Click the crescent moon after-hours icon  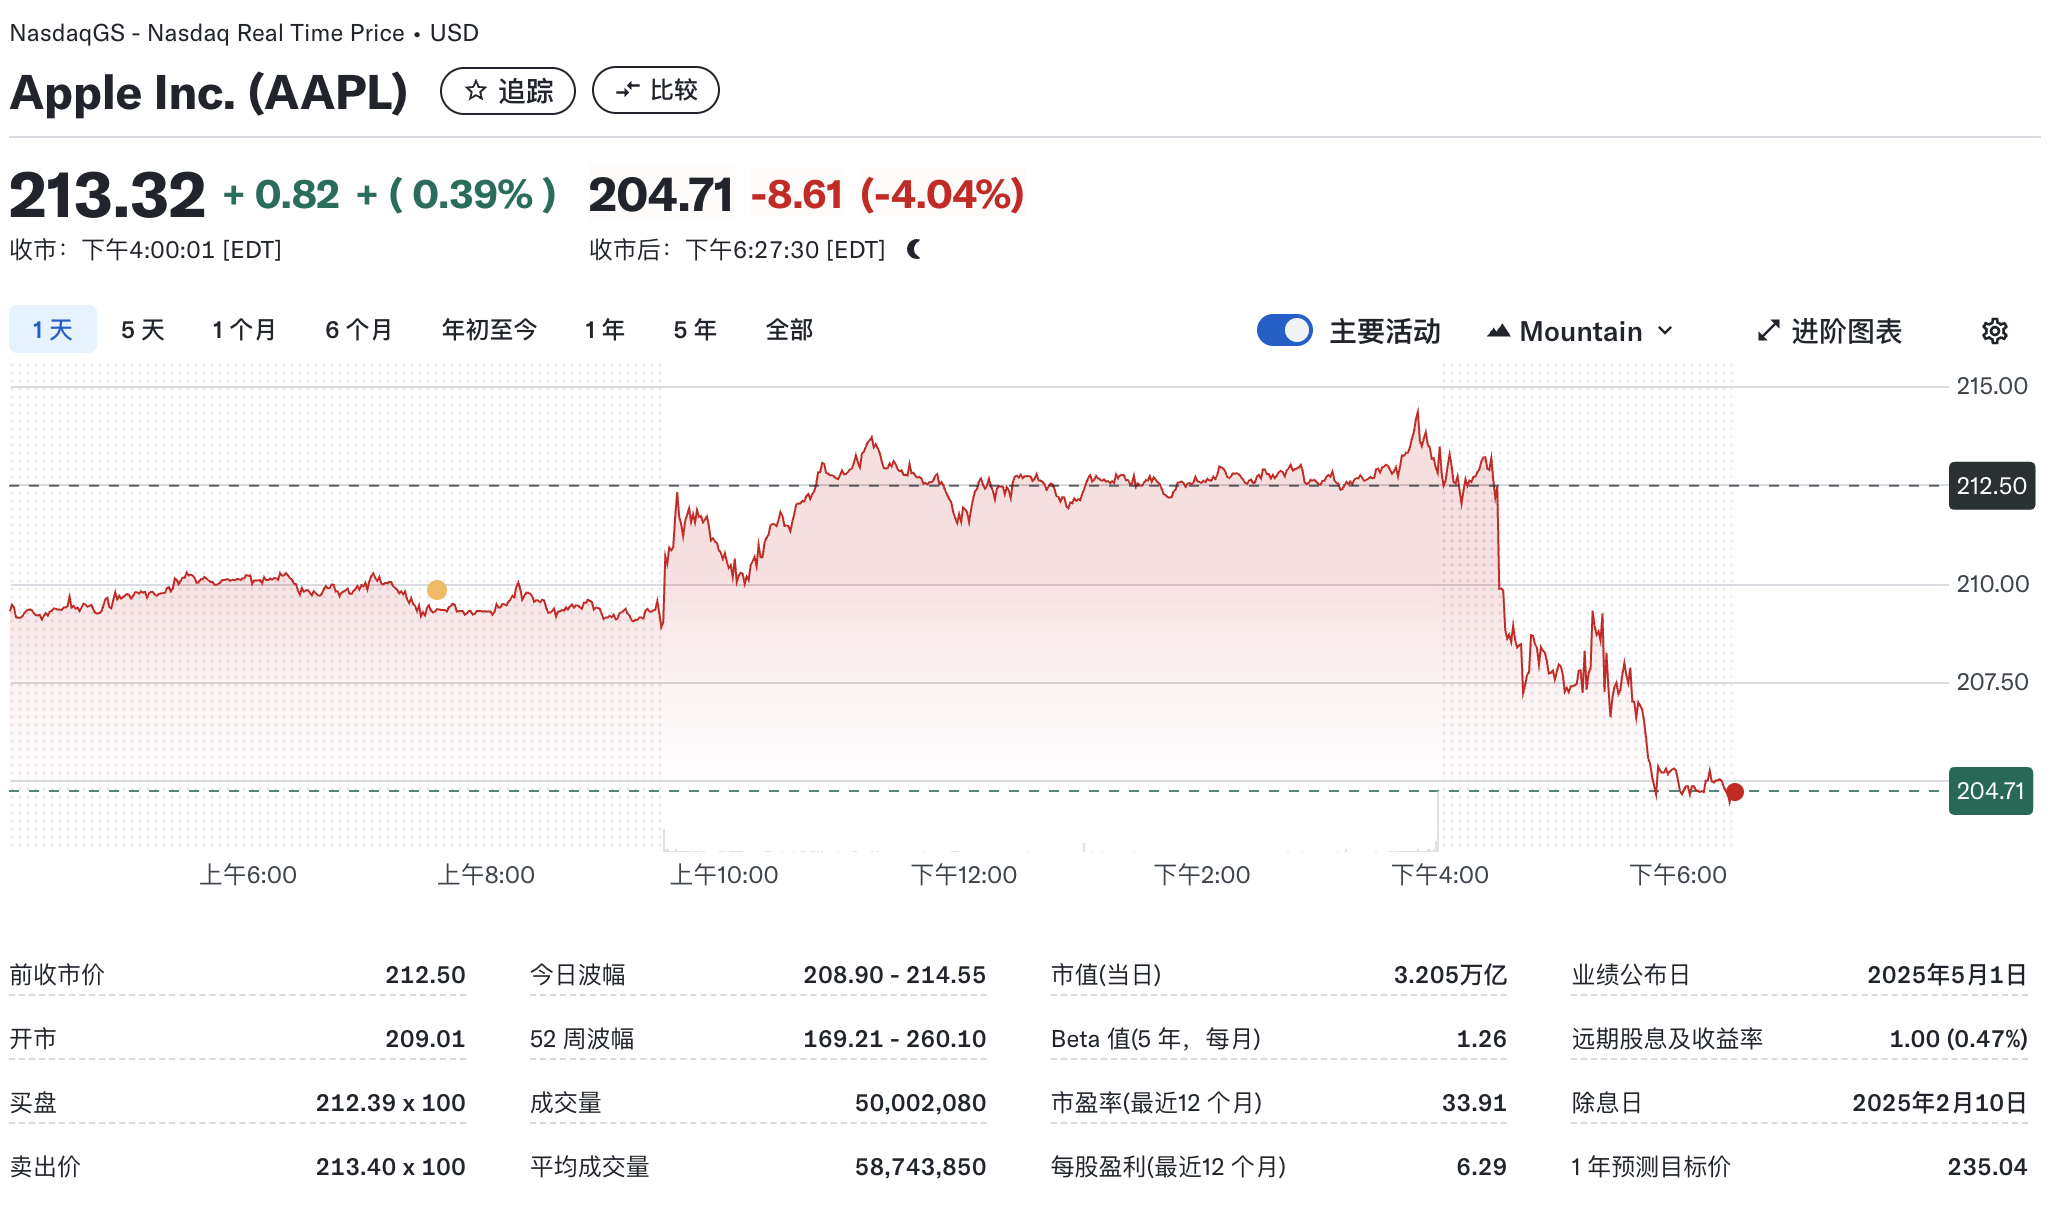[x=913, y=251]
